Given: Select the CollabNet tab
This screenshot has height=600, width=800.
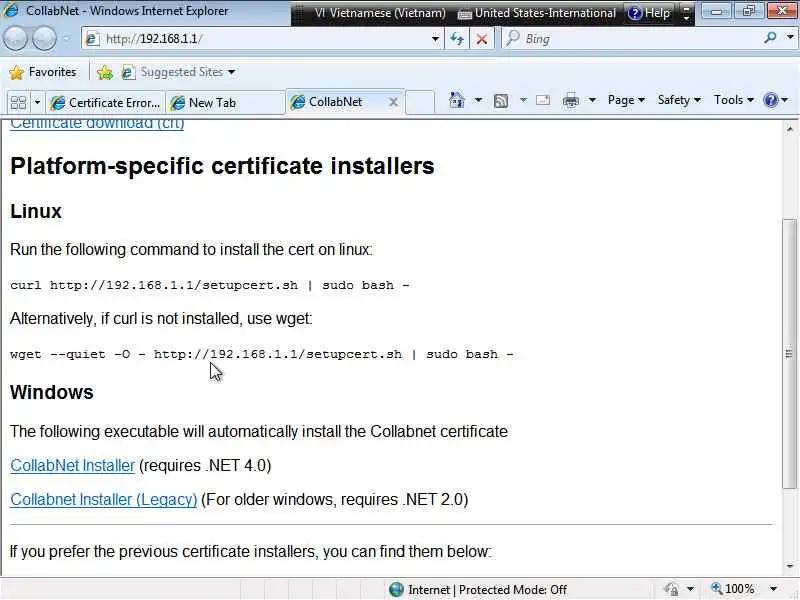Looking at the screenshot, I should point(335,102).
